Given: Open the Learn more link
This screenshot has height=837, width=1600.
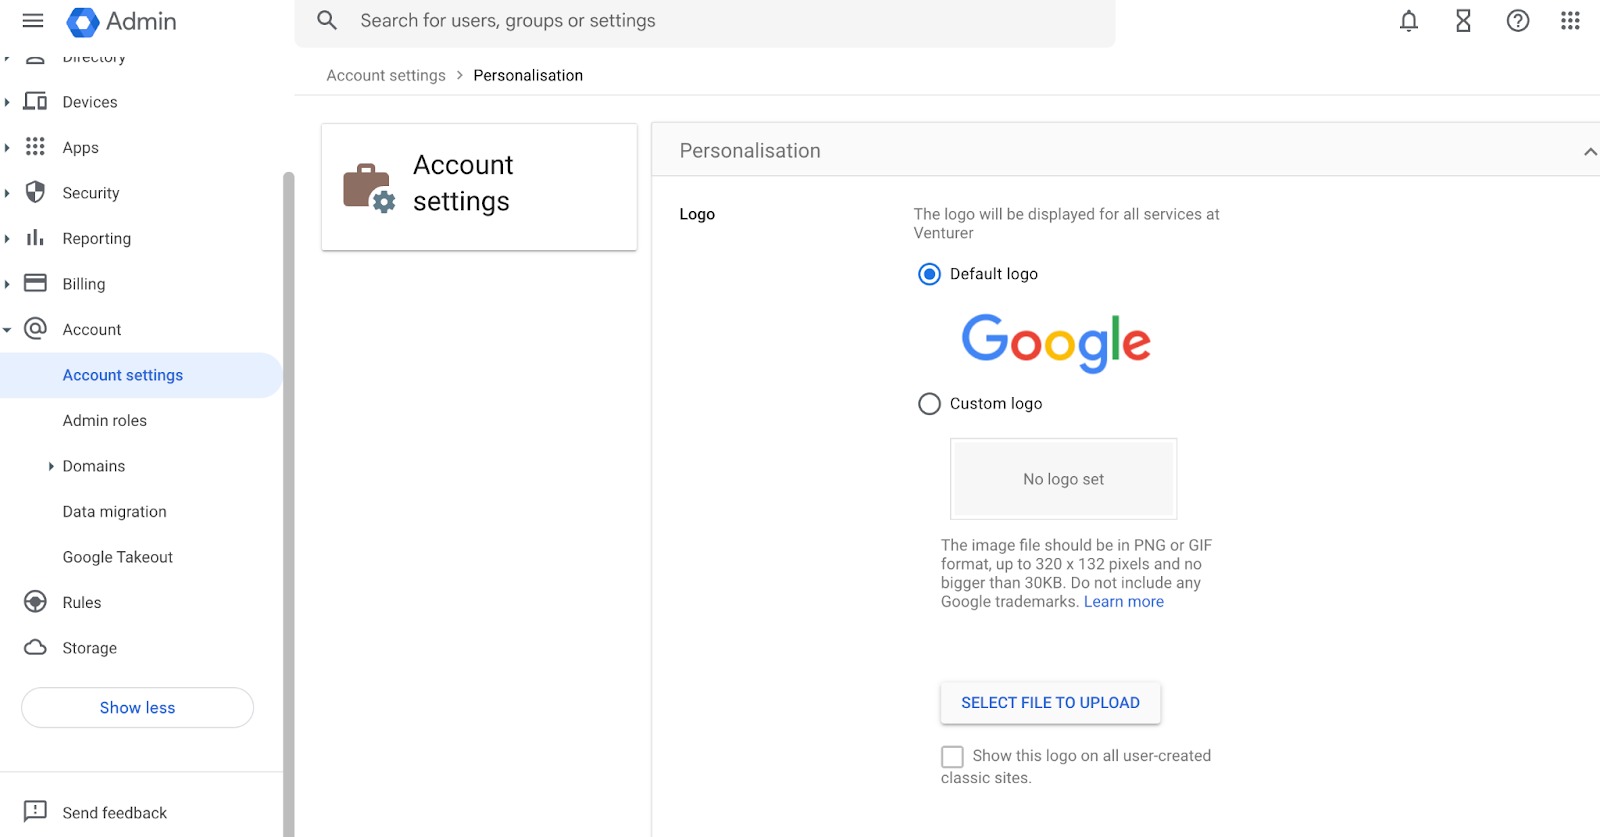Looking at the screenshot, I should point(1123,601).
